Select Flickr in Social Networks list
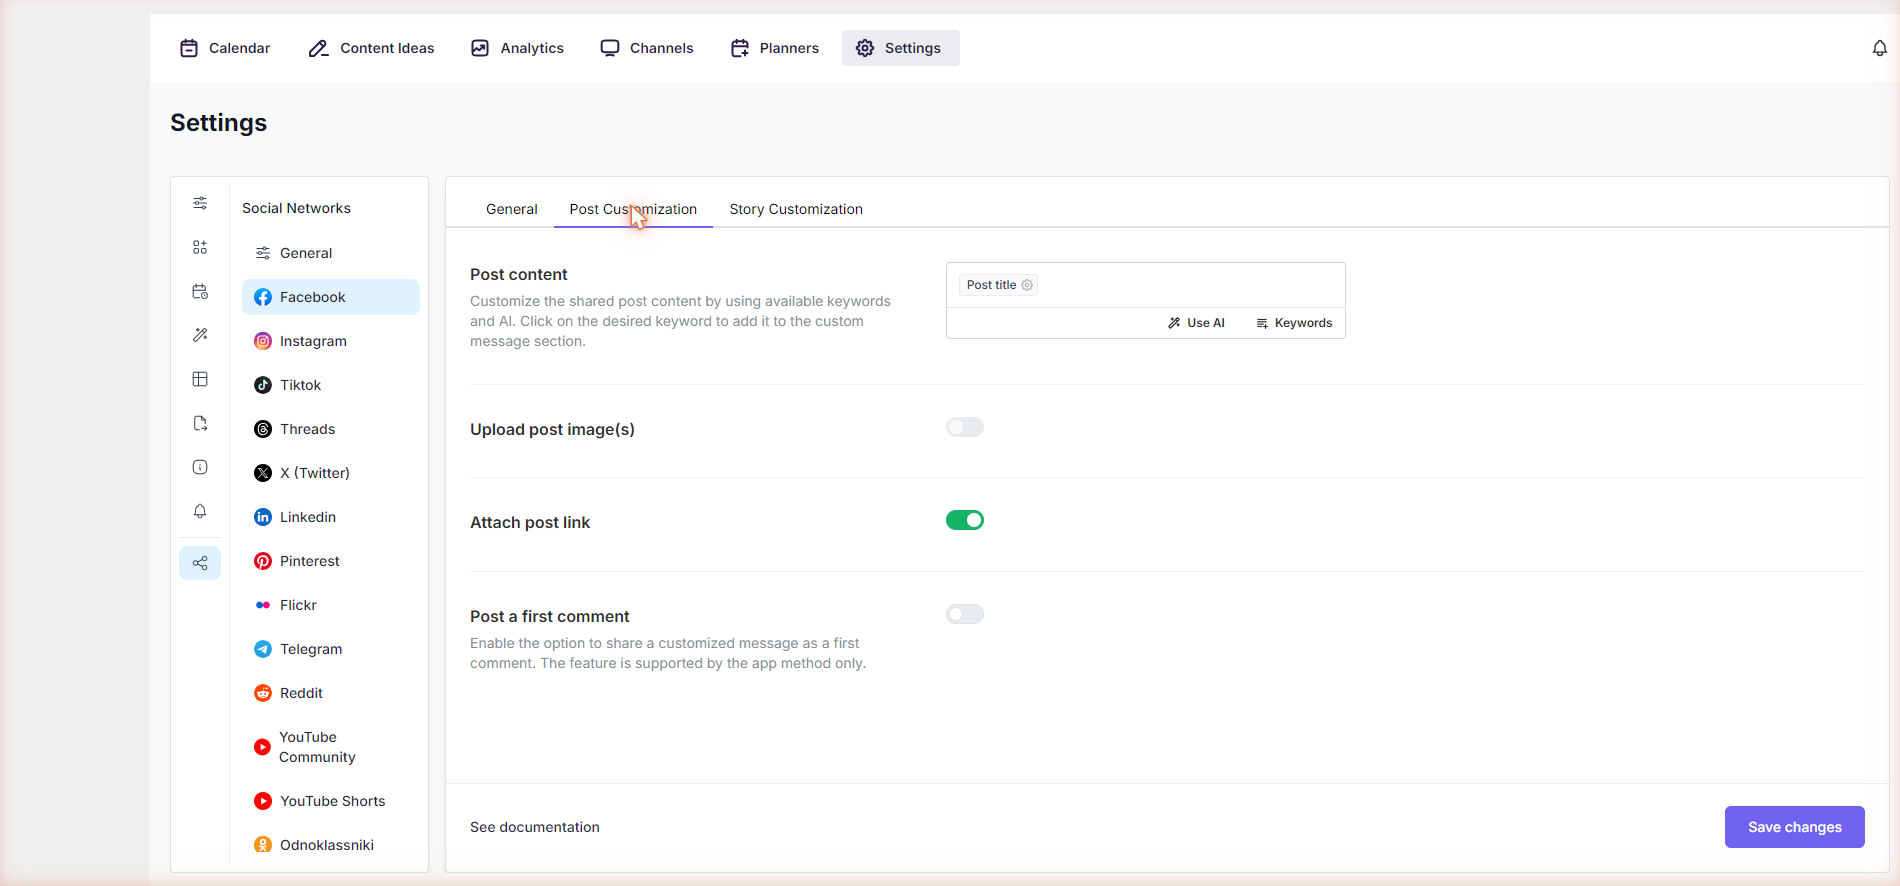The height and width of the screenshot is (886, 1900). [x=330, y=605]
